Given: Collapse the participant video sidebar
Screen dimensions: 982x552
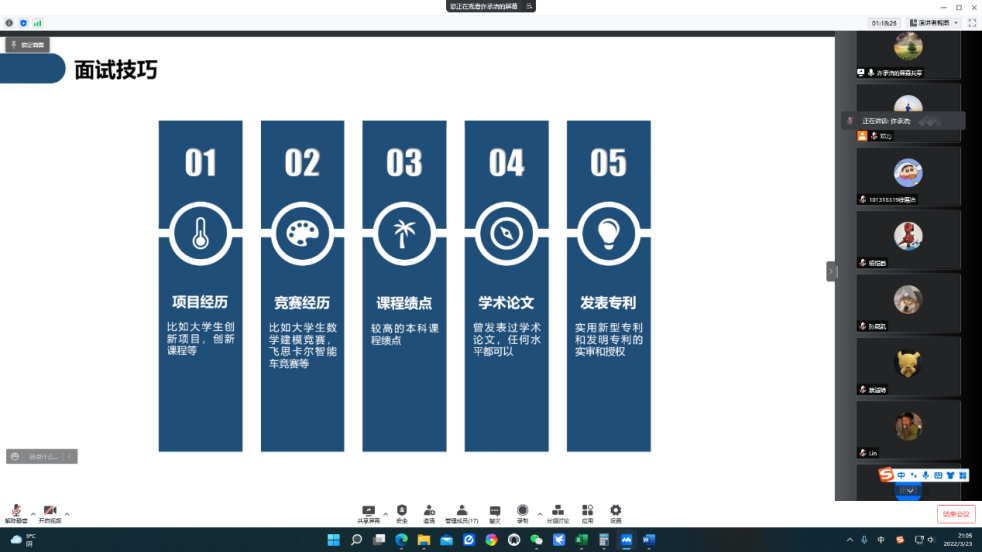Looking at the screenshot, I should coord(831,271).
